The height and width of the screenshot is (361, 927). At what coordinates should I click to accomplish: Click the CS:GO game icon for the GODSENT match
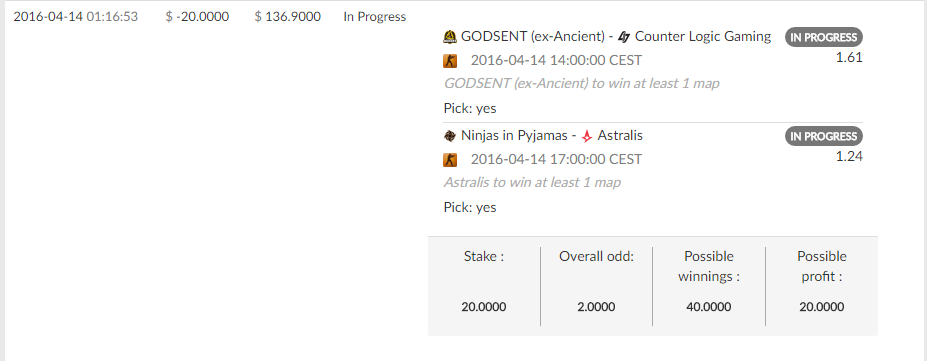coord(450,61)
